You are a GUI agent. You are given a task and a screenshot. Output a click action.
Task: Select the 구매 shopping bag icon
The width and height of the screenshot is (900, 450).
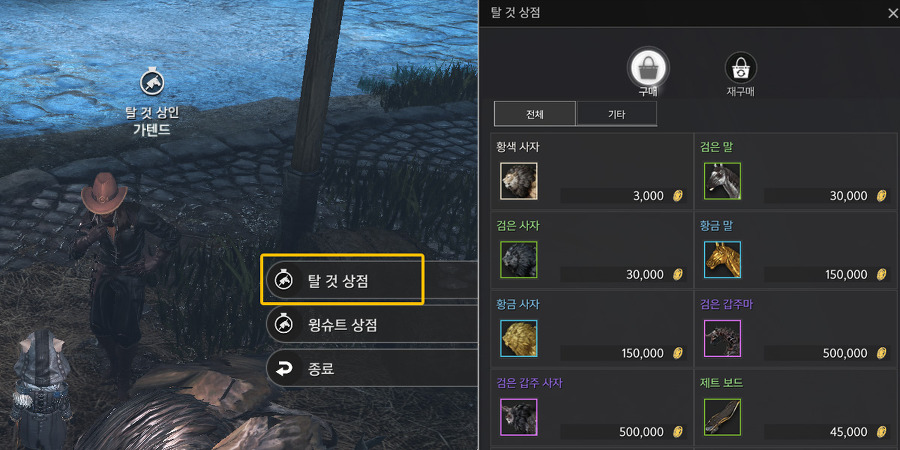coord(648,68)
